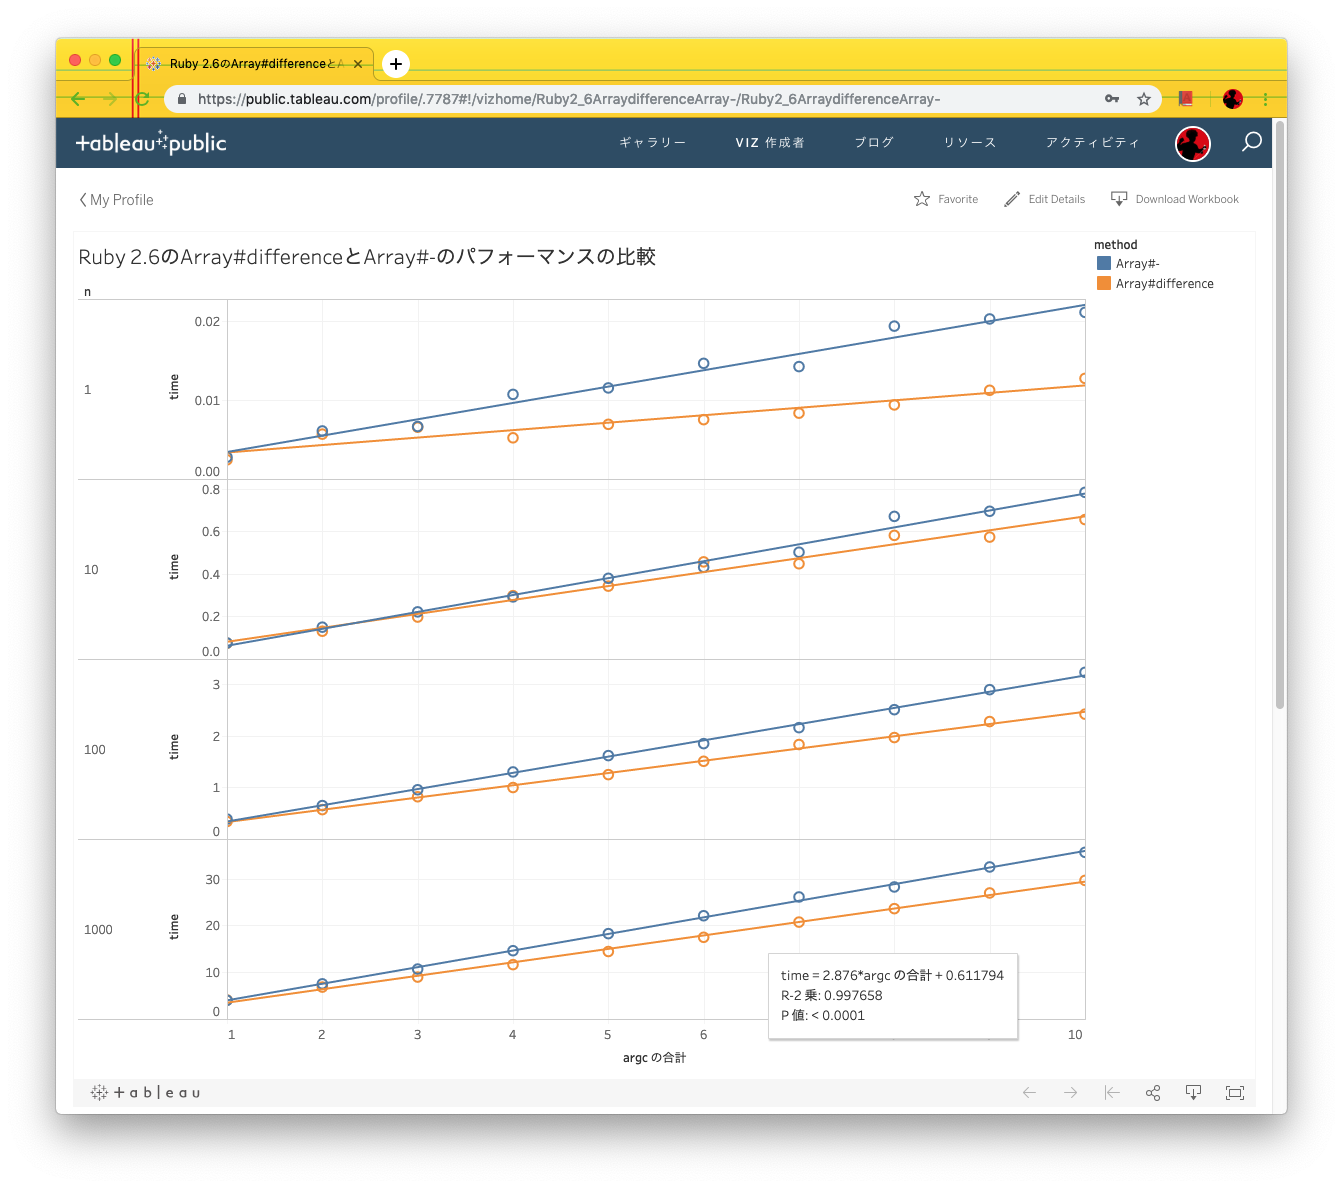This screenshot has height=1188, width=1343.
Task: Click the Favorite star icon
Action: (x=921, y=198)
